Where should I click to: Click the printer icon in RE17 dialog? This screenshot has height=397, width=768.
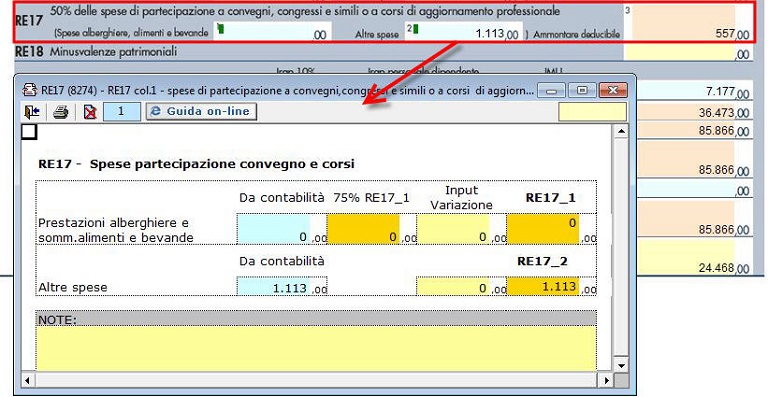point(61,112)
